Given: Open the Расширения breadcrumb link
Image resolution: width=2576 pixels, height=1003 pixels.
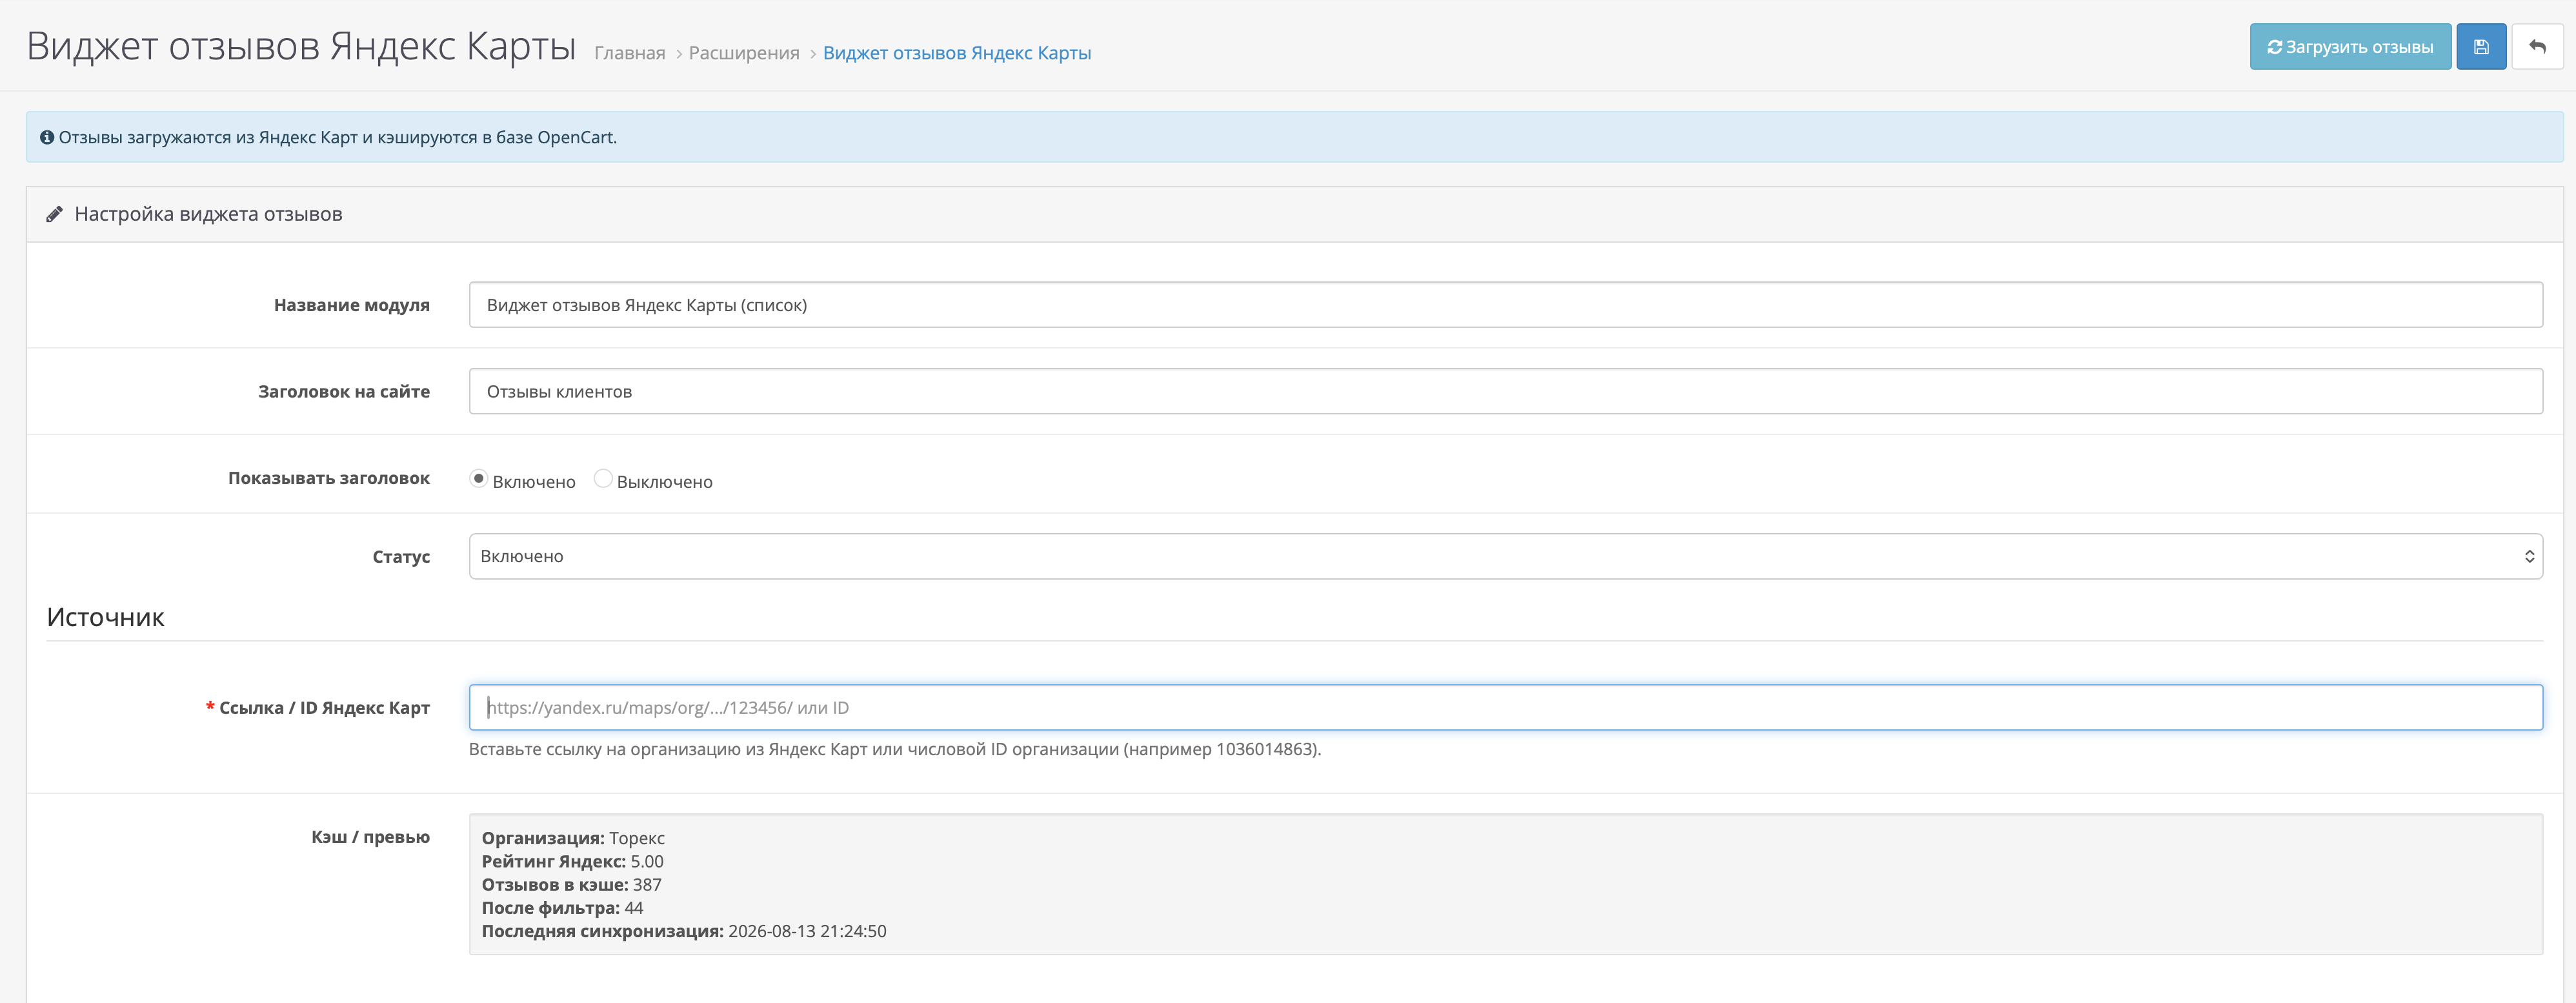Looking at the screenshot, I should coord(744,53).
